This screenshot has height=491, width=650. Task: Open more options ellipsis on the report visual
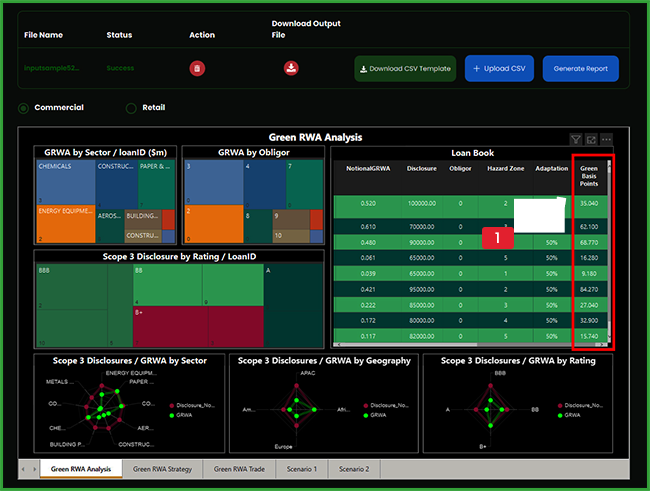point(606,139)
